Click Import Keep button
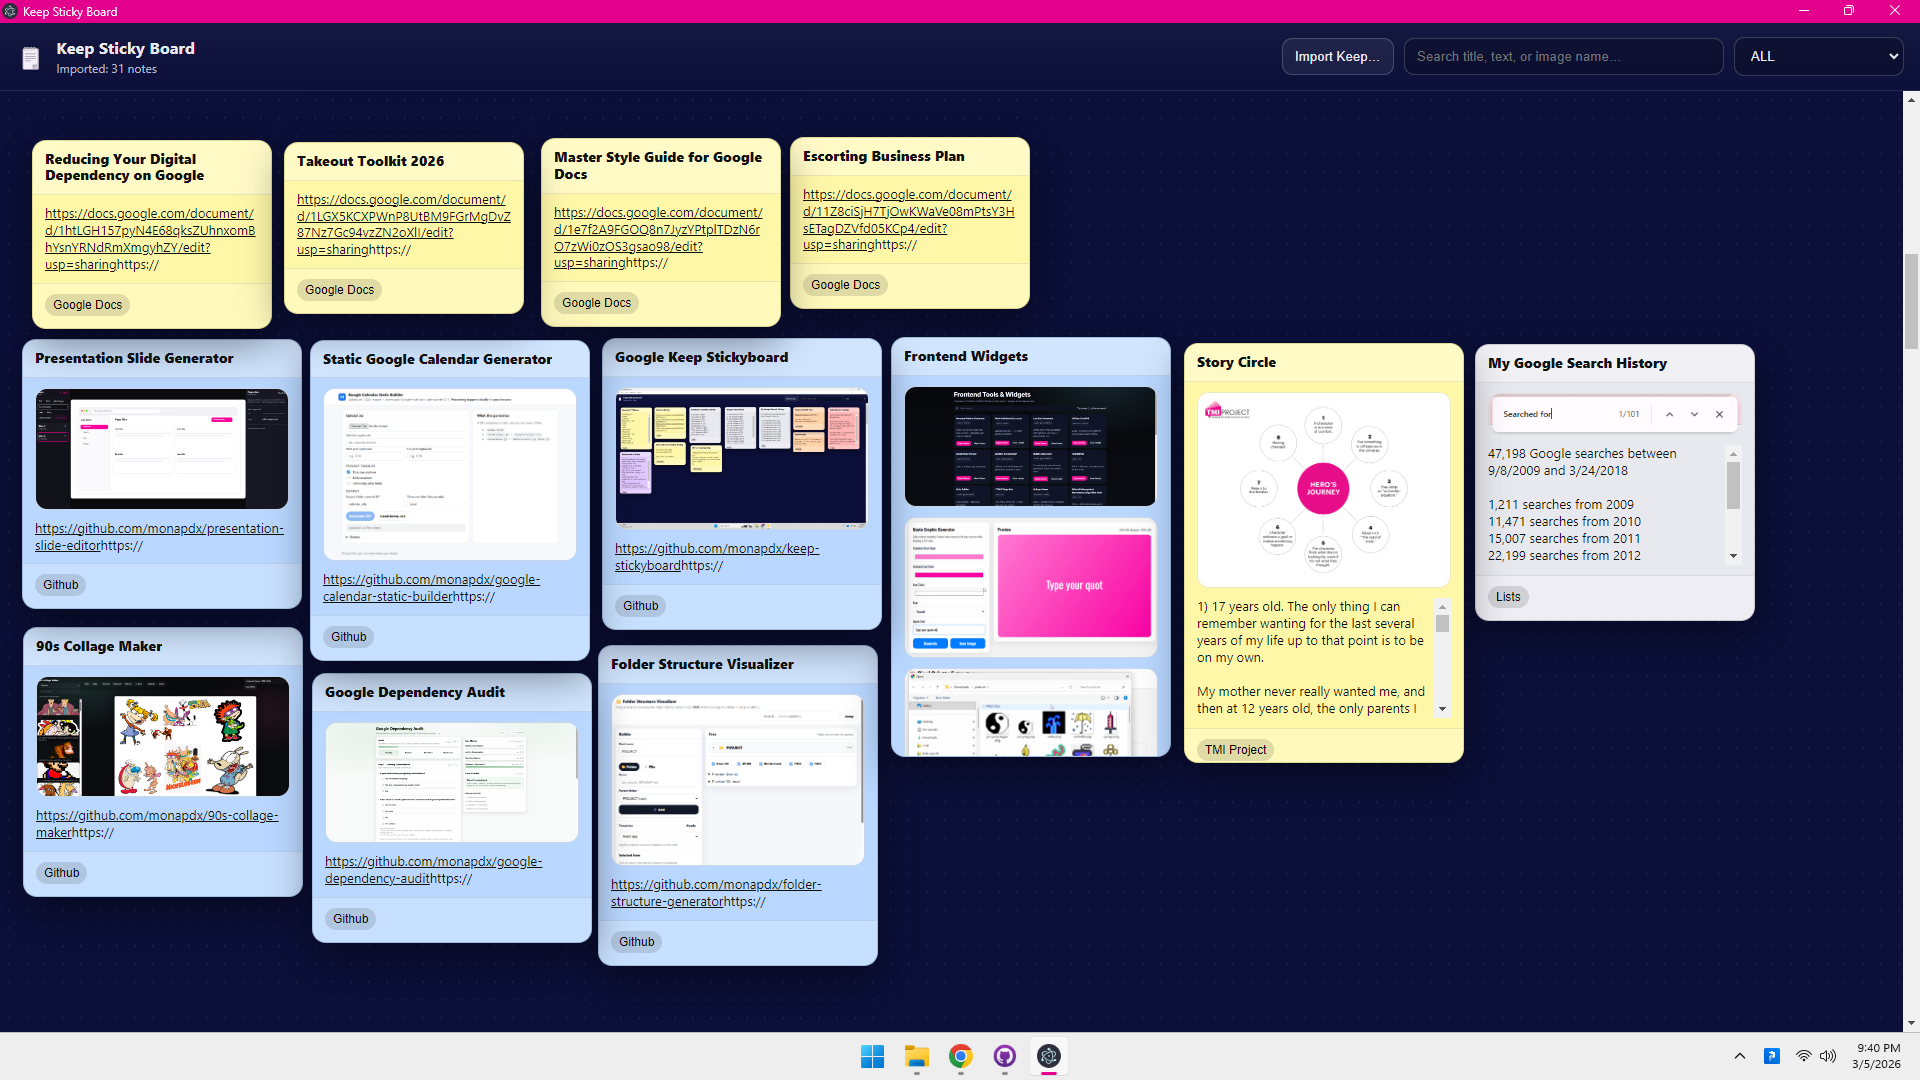The width and height of the screenshot is (1920, 1080). [1337, 57]
